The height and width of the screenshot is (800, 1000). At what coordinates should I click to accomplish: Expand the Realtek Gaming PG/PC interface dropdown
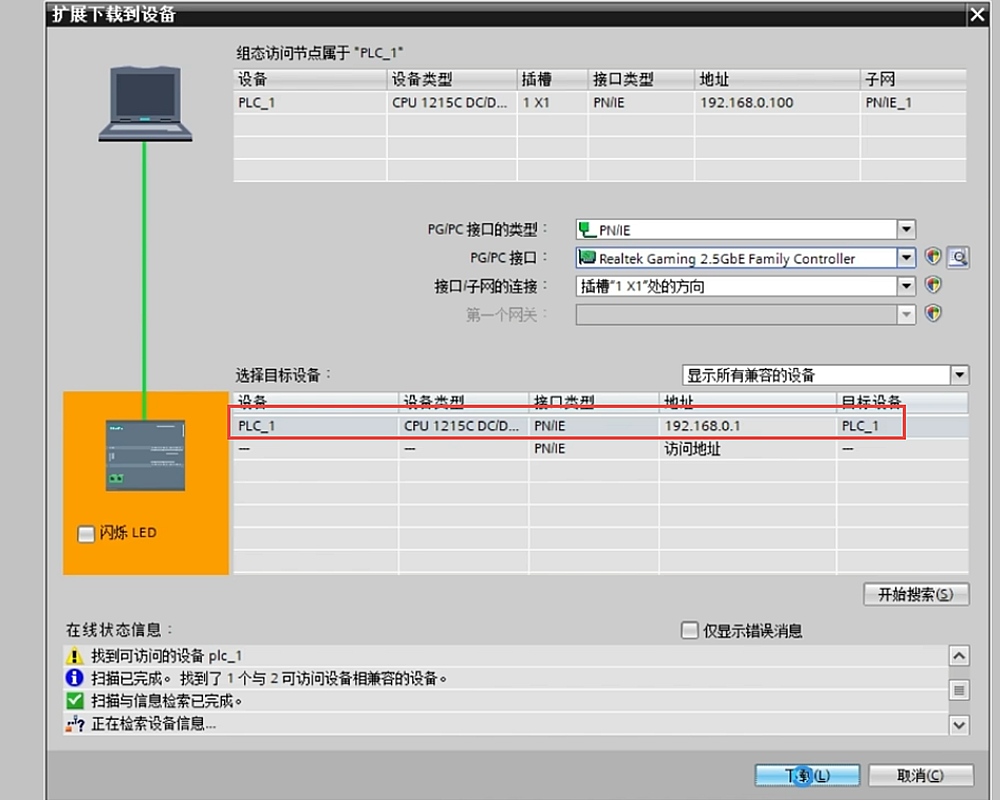coord(906,258)
